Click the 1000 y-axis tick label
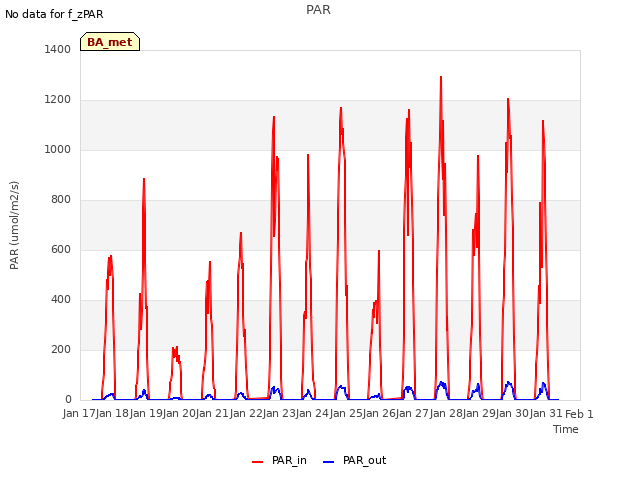 [58, 149]
